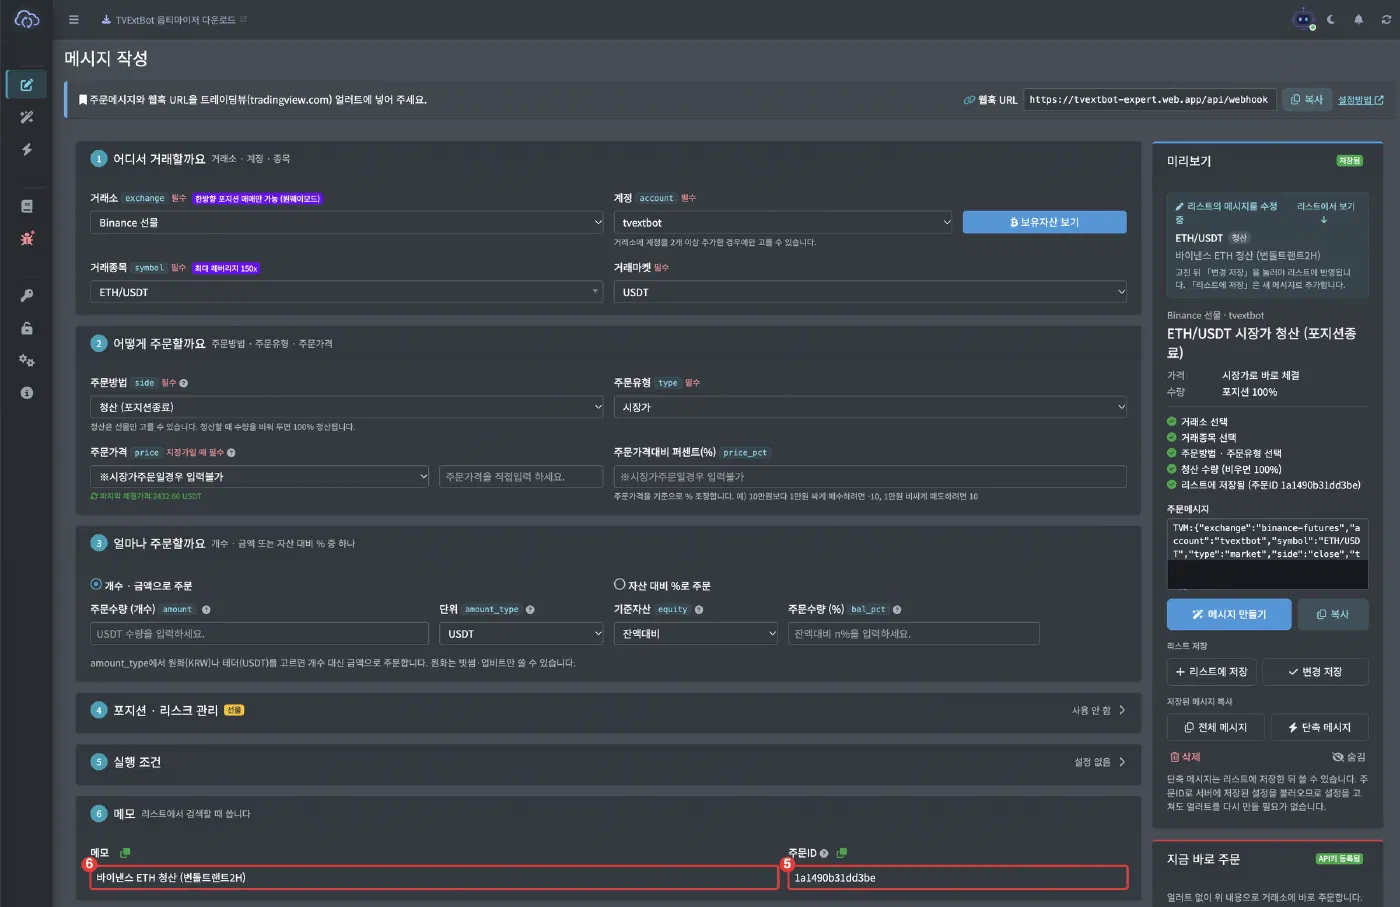Open the 계정 account dropdown (tvextbot)

coord(783,222)
